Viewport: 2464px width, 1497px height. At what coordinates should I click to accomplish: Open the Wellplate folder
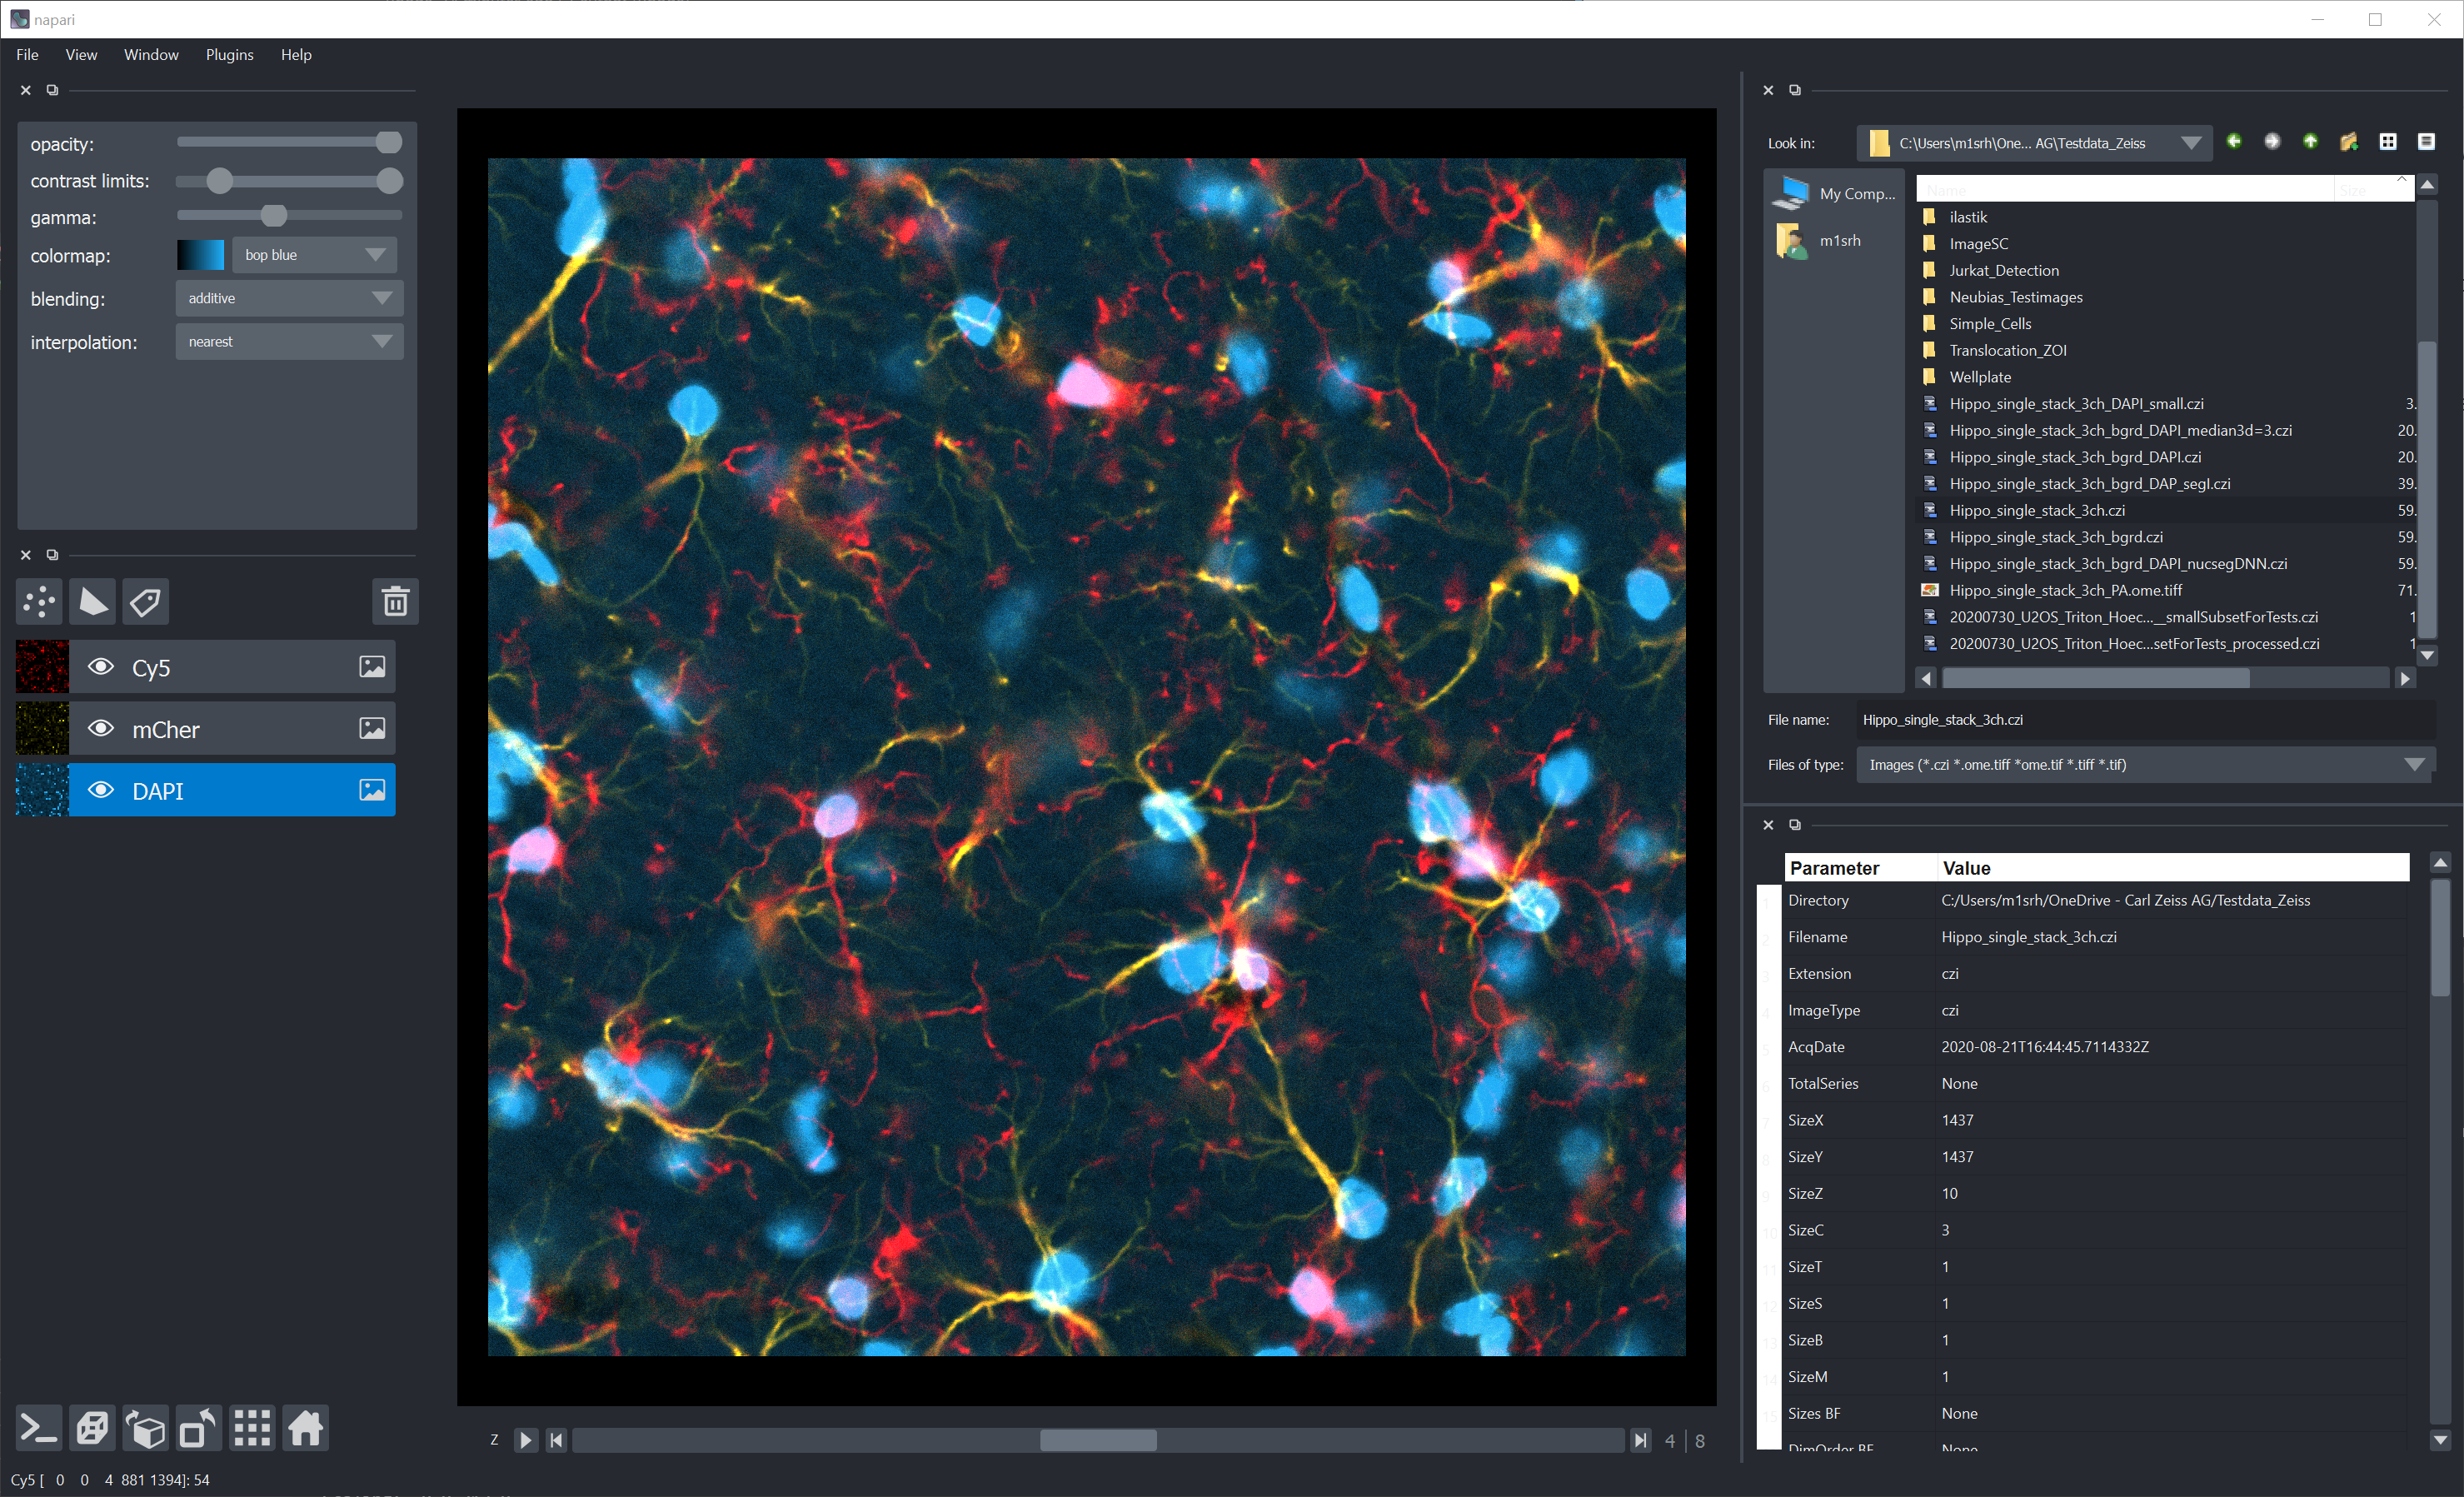[1979, 377]
